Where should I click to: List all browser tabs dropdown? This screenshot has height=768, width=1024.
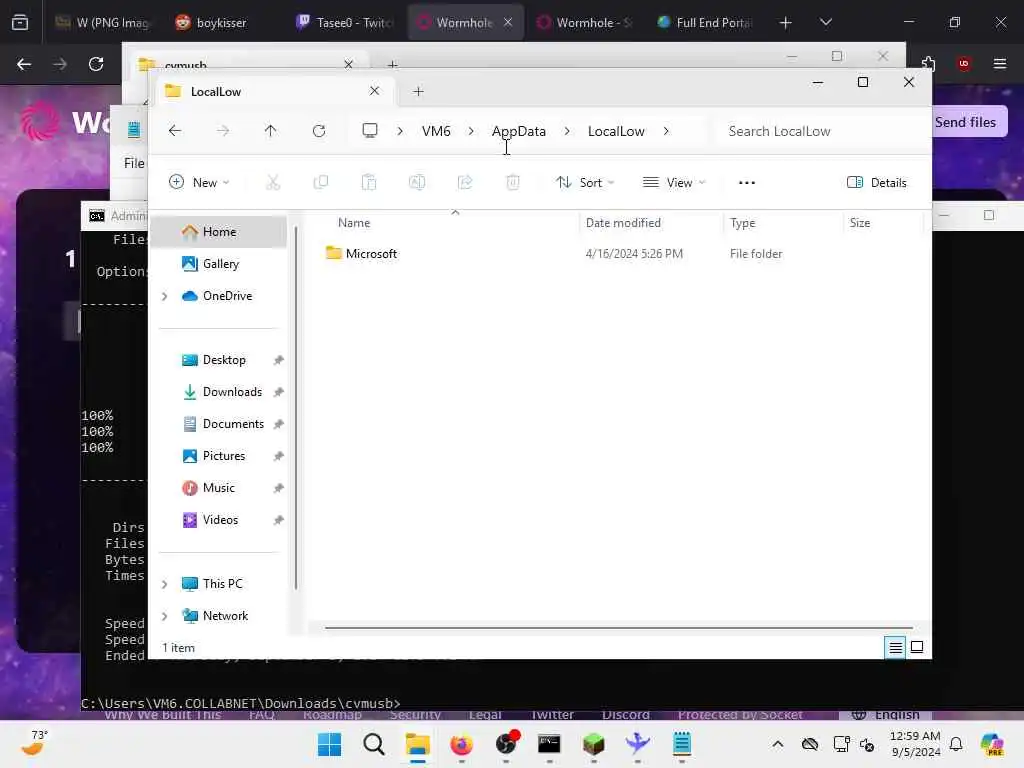click(825, 22)
